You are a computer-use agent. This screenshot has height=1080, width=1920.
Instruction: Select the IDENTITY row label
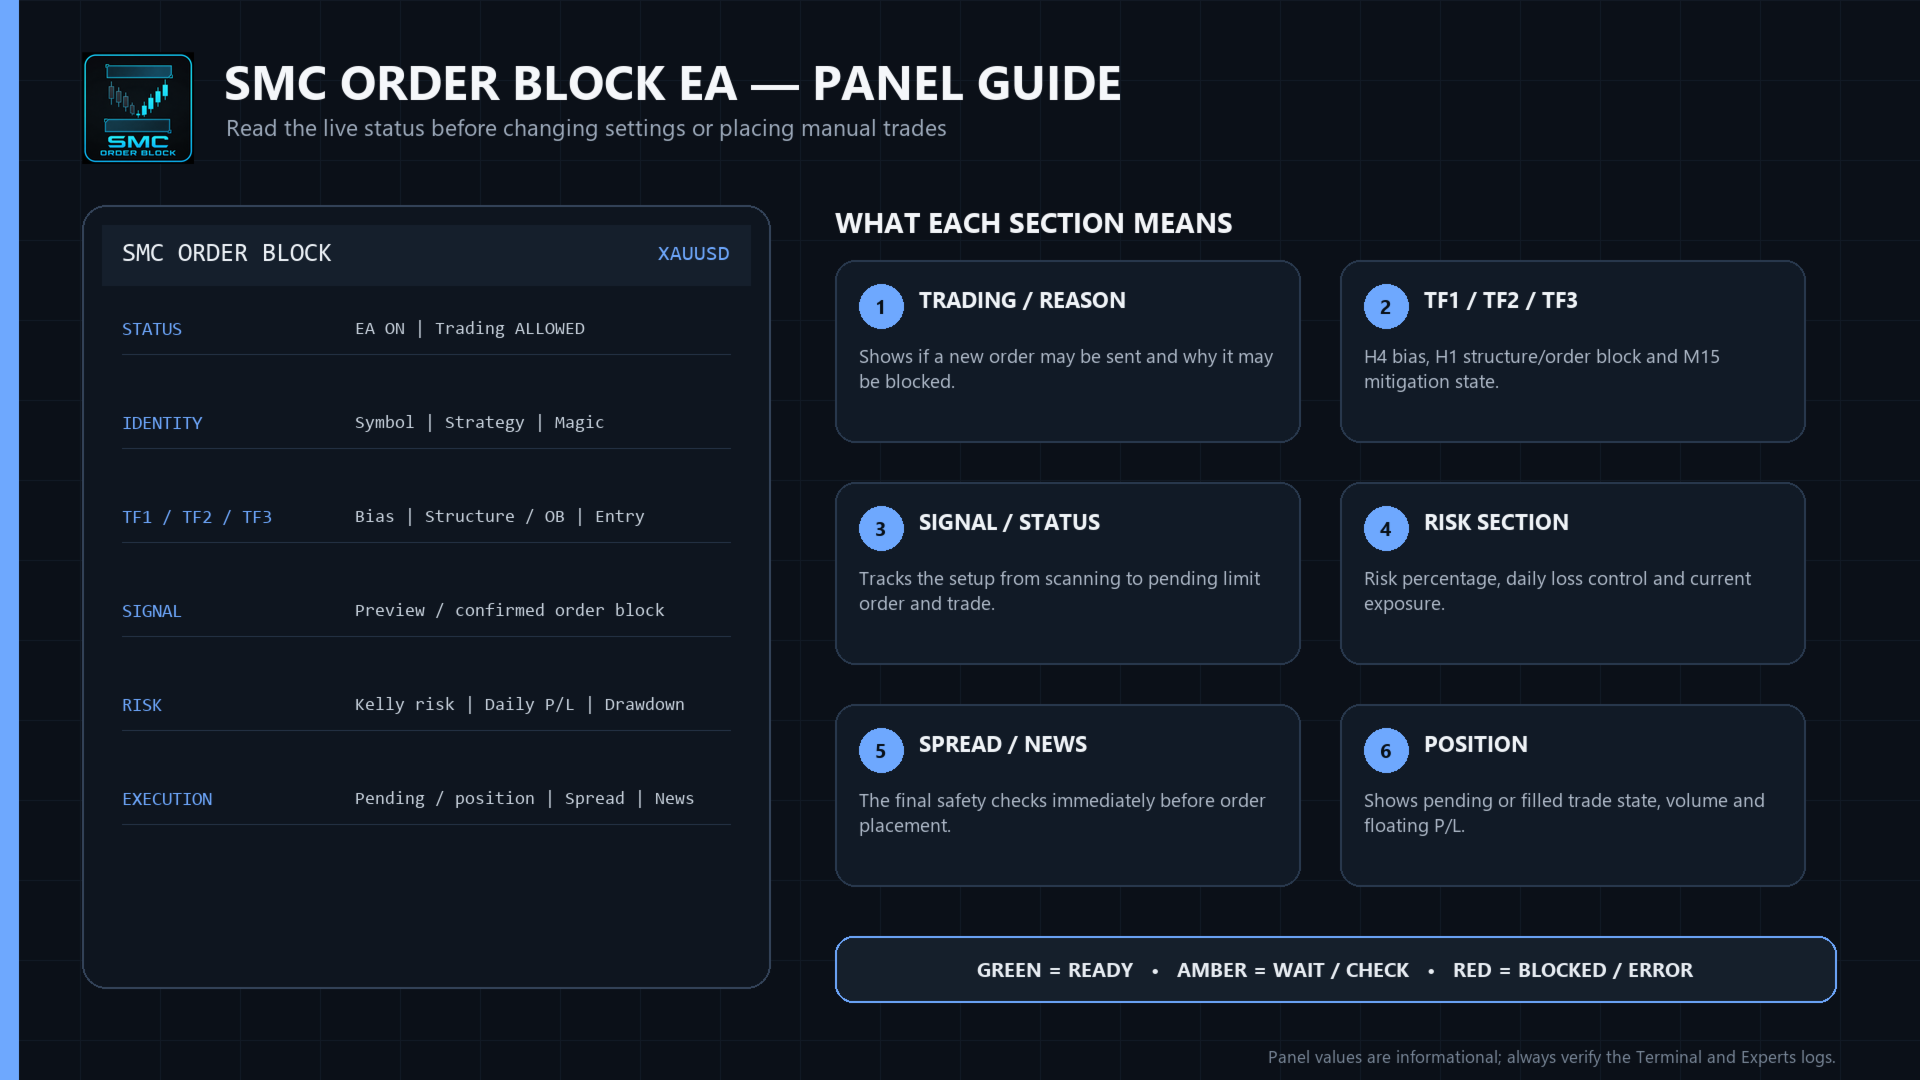point(162,423)
